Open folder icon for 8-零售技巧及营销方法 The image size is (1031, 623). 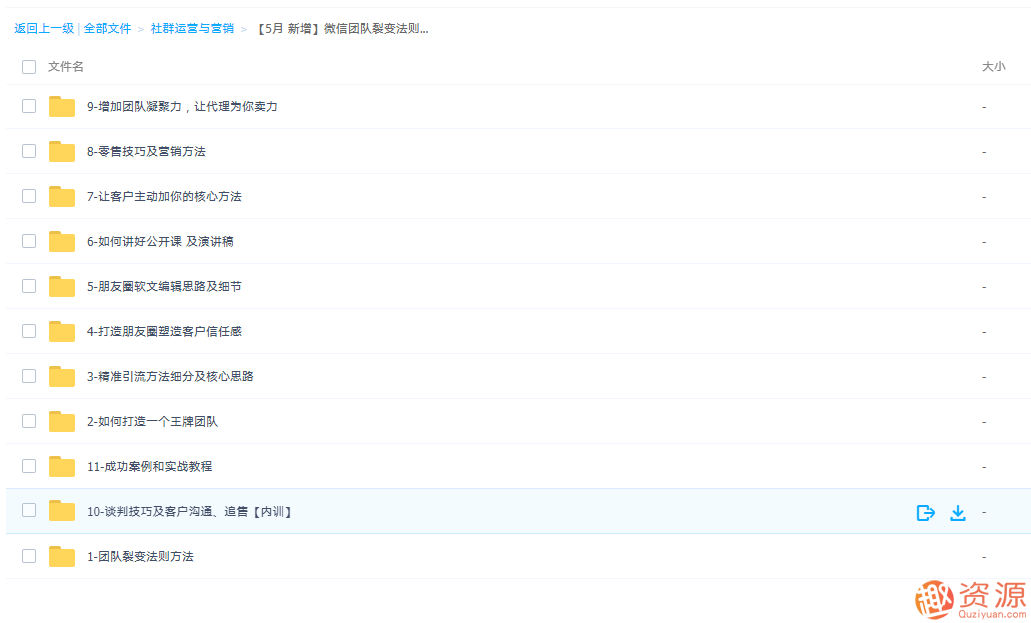[62, 151]
